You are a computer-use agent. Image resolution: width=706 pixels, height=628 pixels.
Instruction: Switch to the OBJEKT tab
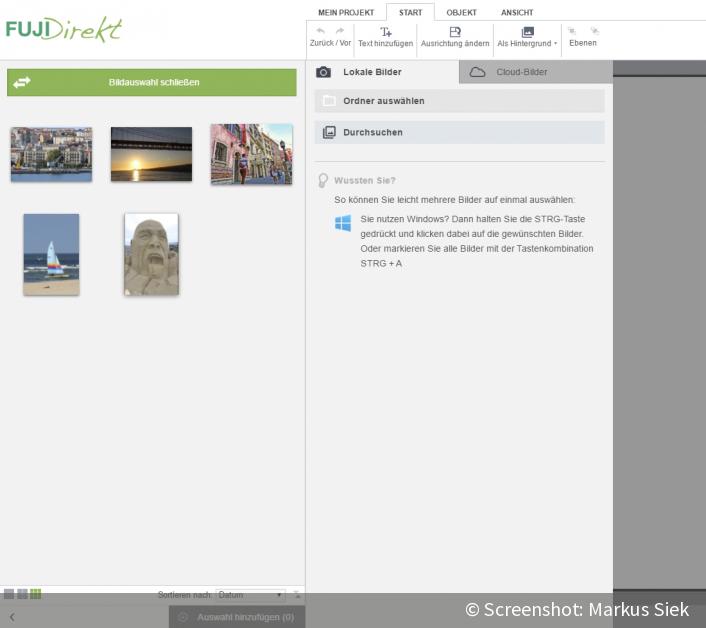point(462,13)
